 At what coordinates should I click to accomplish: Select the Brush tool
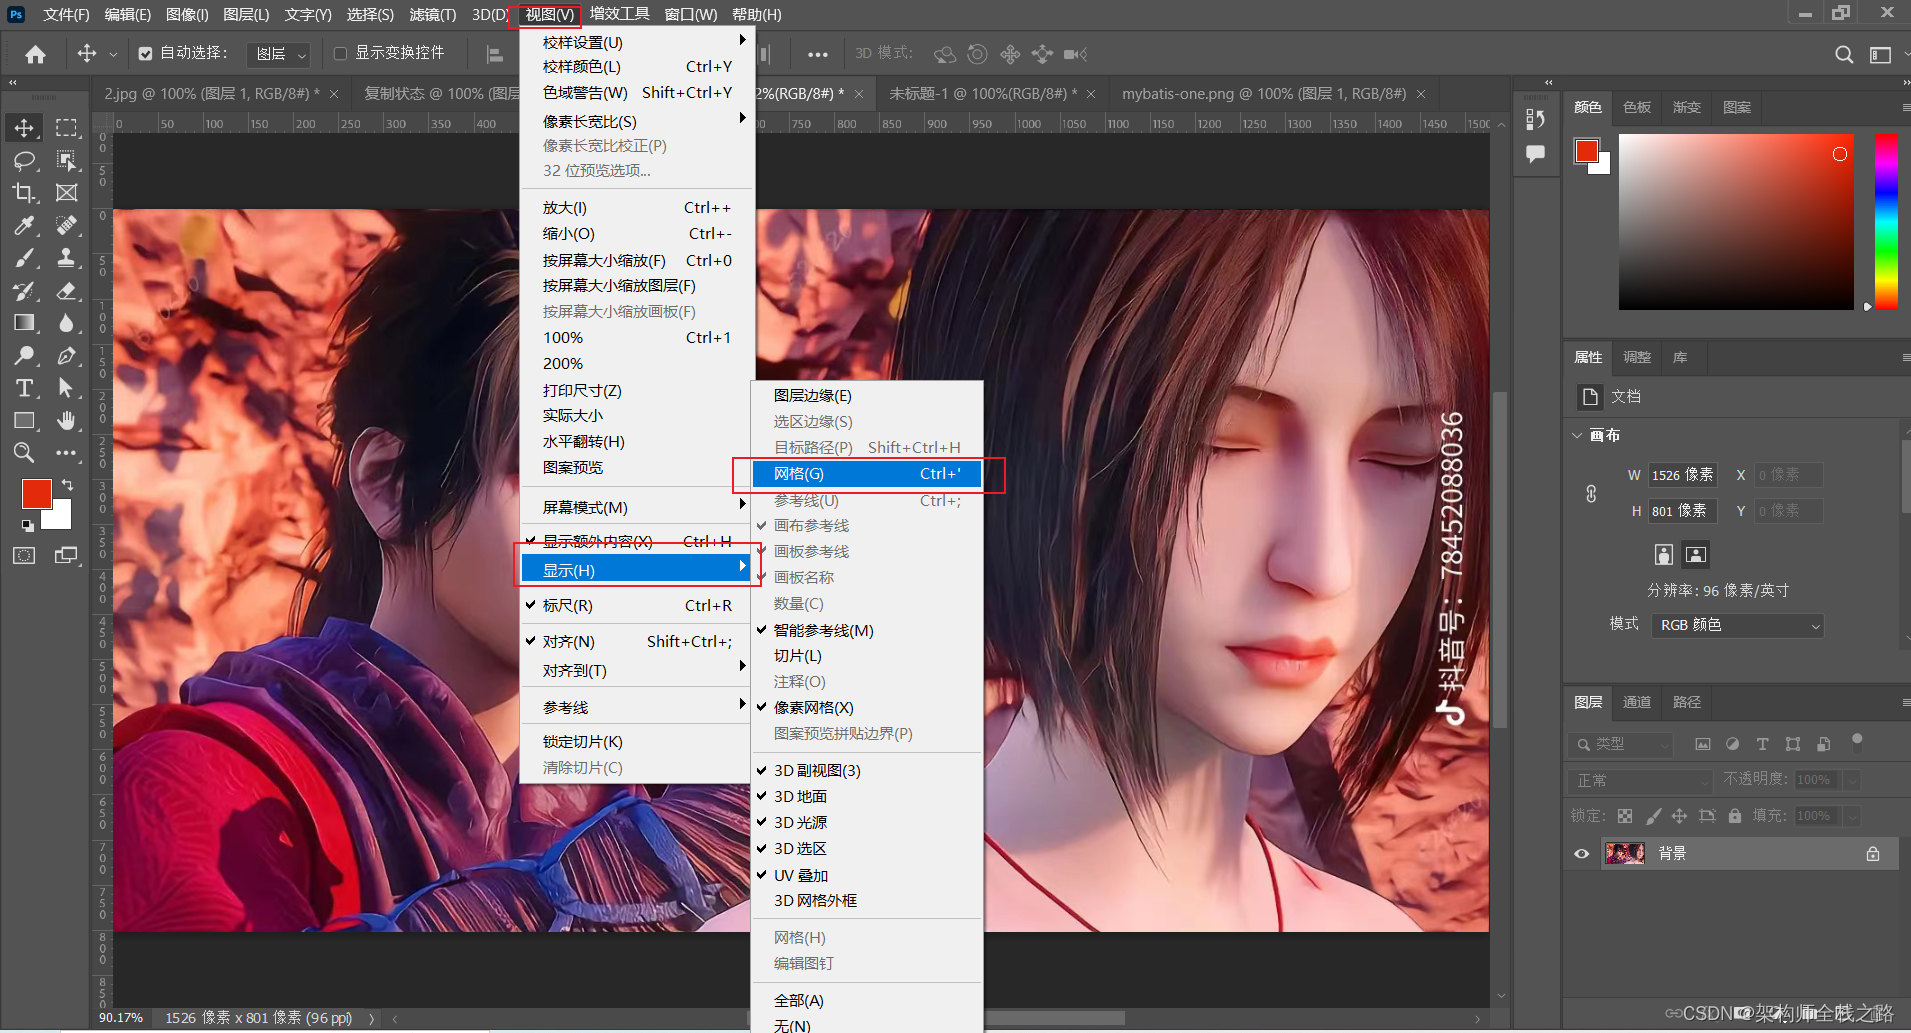[x=24, y=258]
